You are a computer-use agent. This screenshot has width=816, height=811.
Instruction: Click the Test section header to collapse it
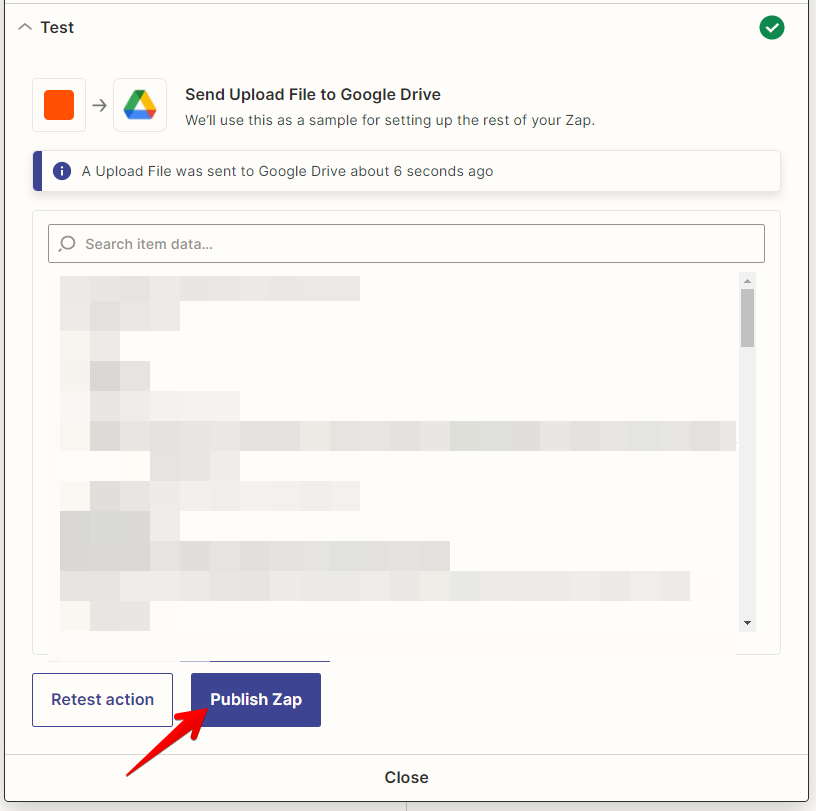coord(55,27)
